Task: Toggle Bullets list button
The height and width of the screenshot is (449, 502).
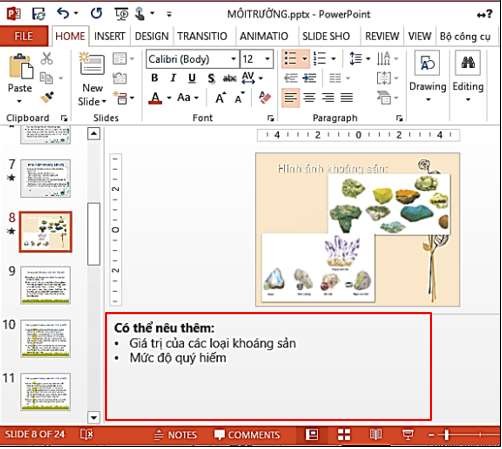Action: pos(291,59)
